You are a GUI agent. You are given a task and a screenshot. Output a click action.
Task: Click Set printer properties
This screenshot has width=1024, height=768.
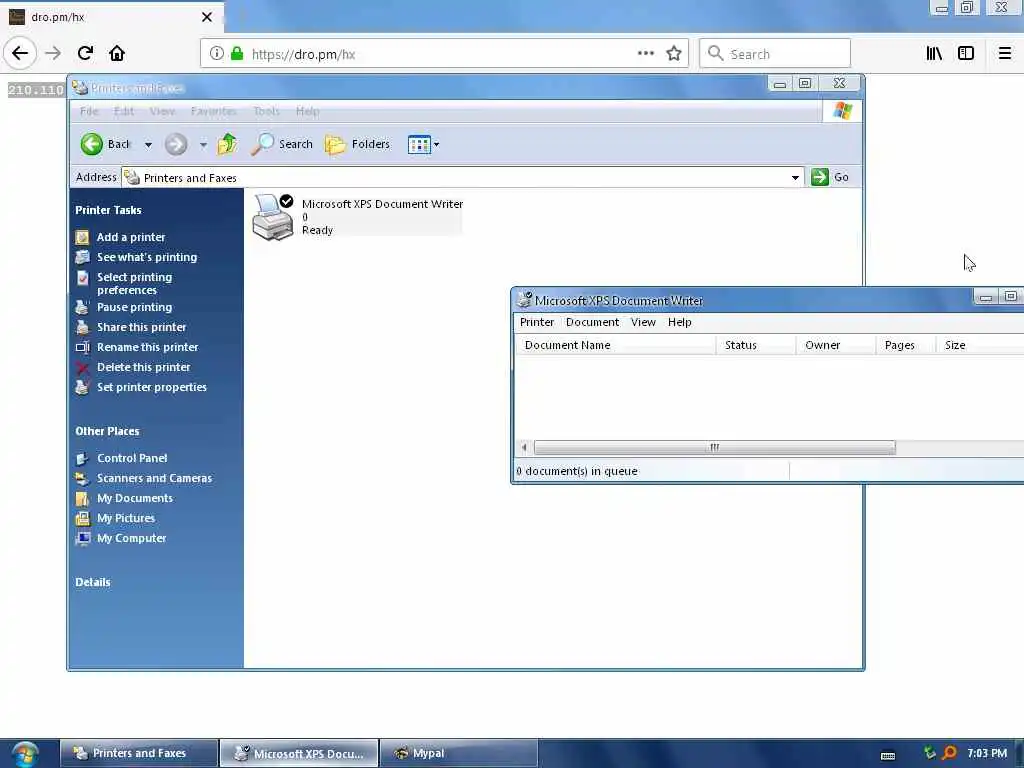coord(152,387)
